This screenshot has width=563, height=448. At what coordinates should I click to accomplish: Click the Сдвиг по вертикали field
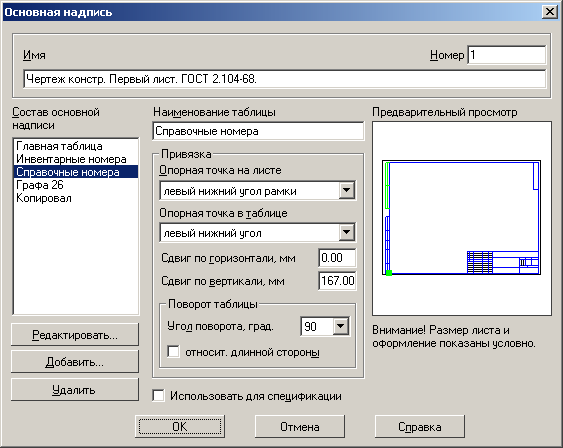tap(337, 280)
